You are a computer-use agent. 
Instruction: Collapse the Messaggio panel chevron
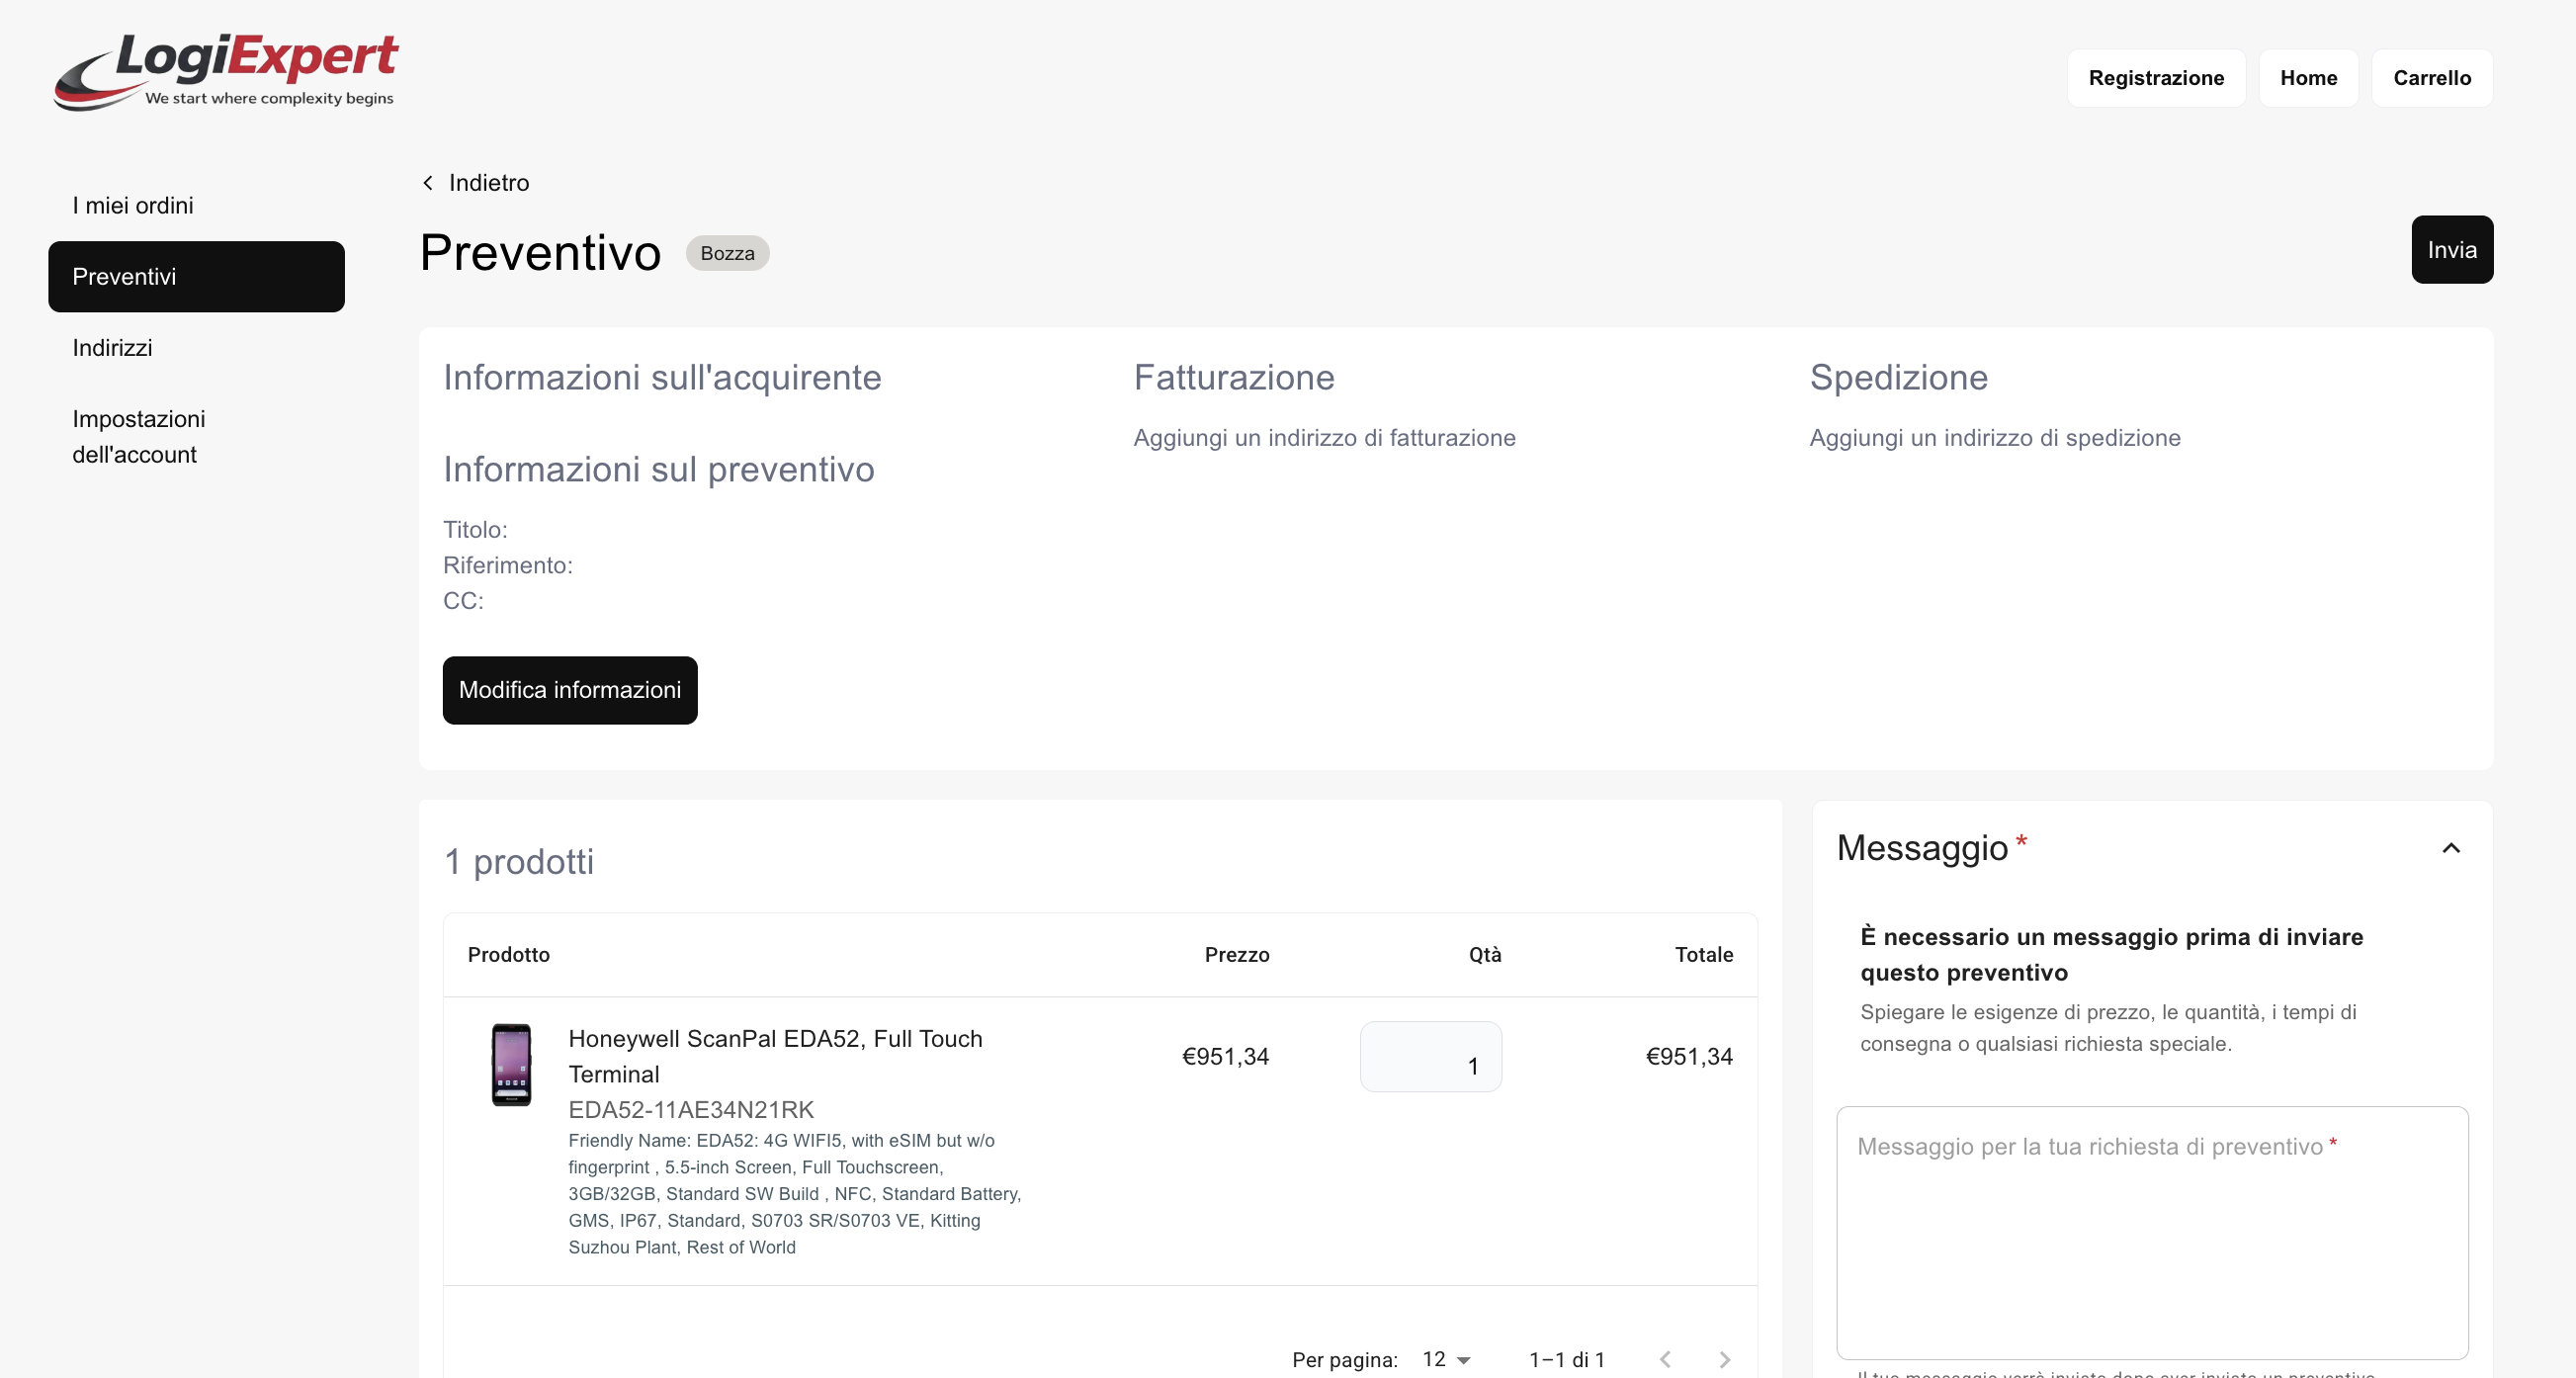click(x=2451, y=848)
